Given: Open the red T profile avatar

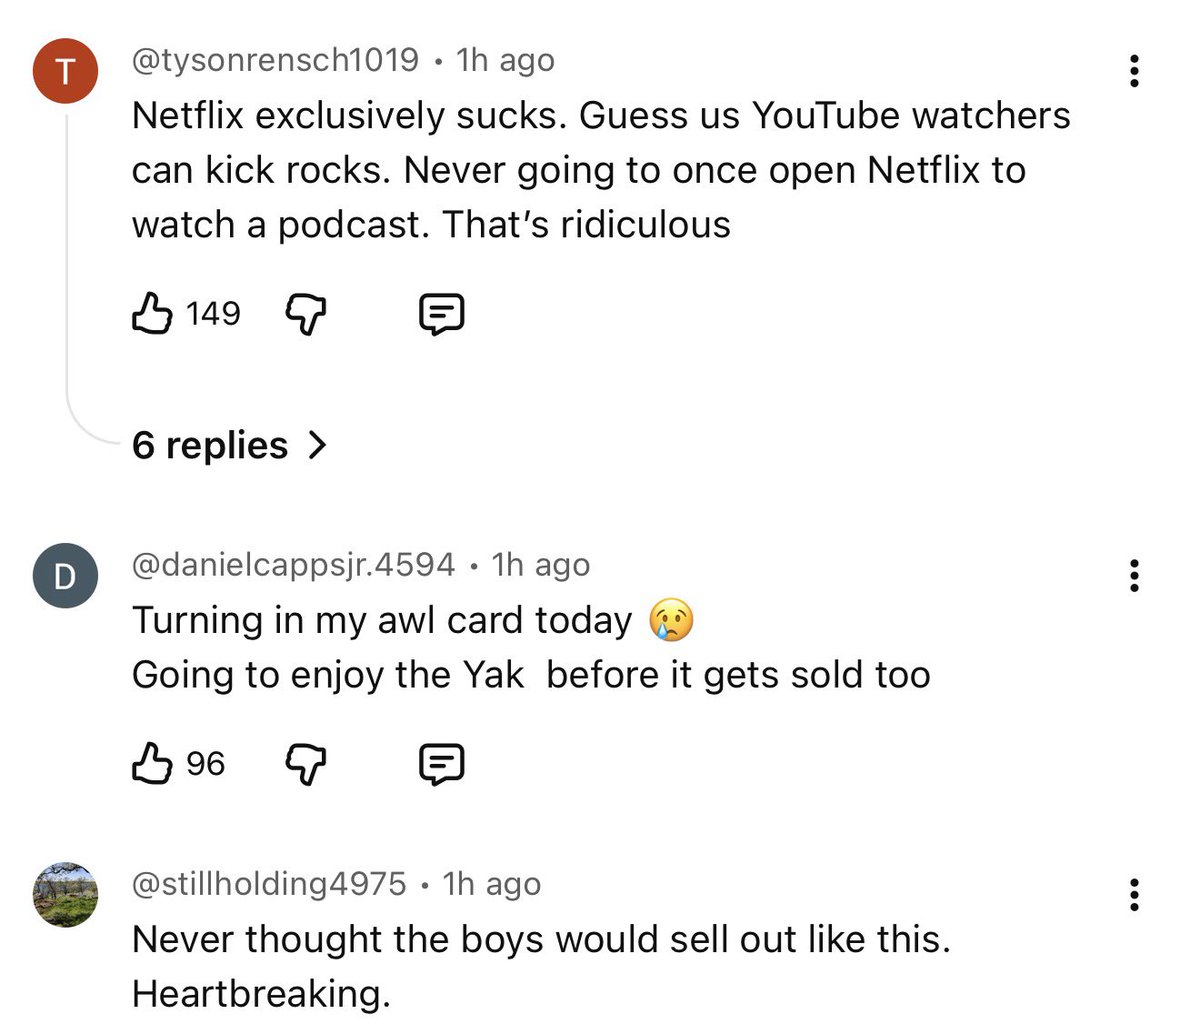Looking at the screenshot, I should tap(65, 72).
